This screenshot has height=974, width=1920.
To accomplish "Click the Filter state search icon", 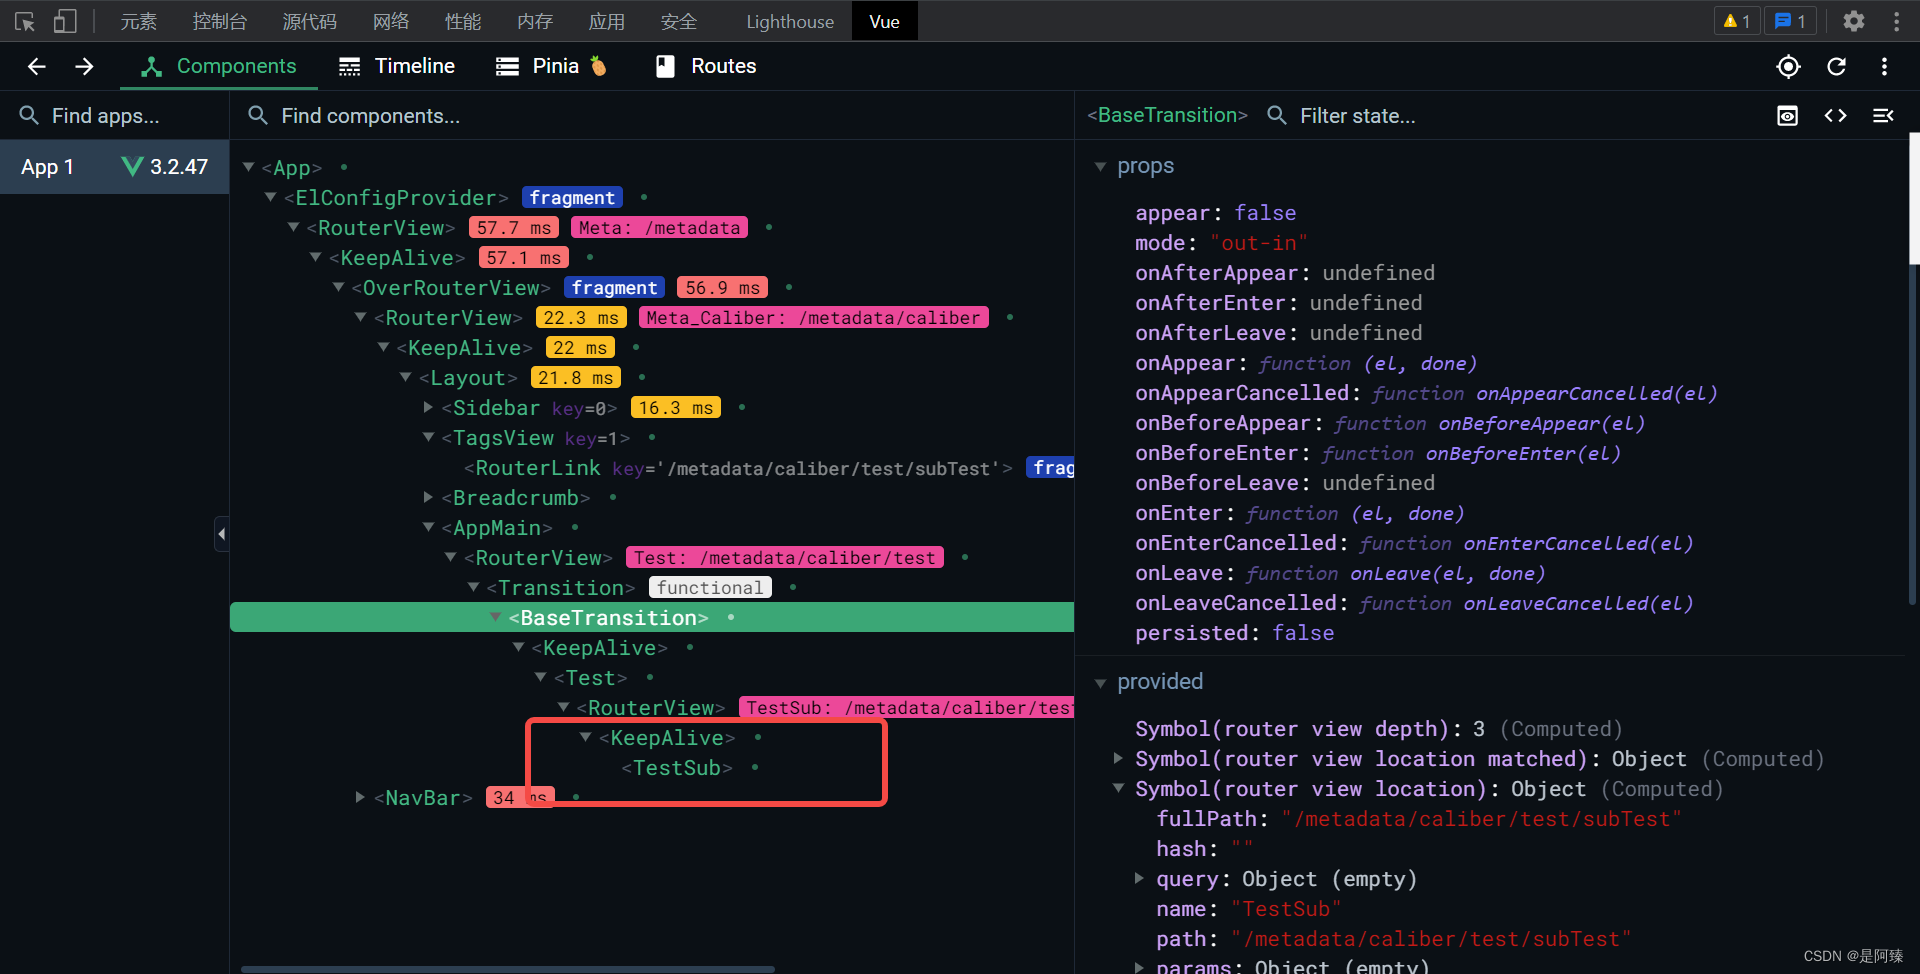I will point(1277,116).
